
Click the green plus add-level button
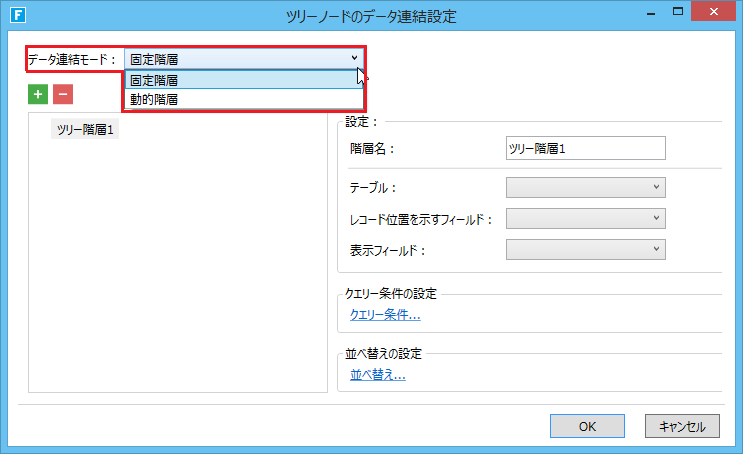[x=38, y=94]
